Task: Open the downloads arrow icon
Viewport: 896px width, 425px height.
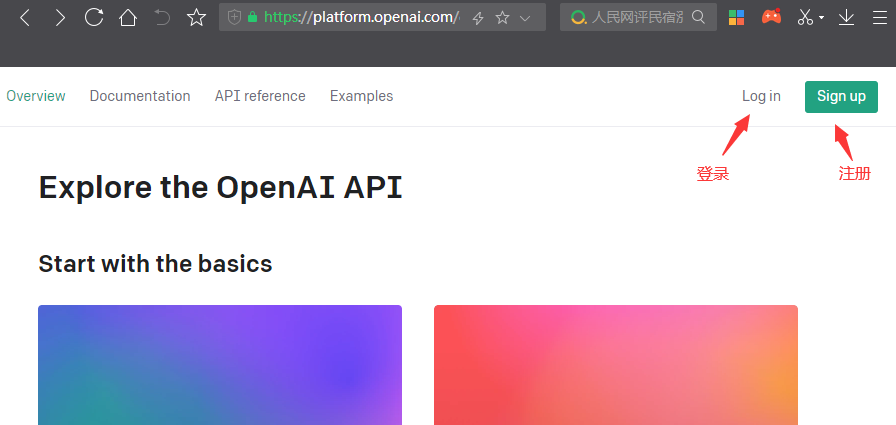Action: pos(846,18)
